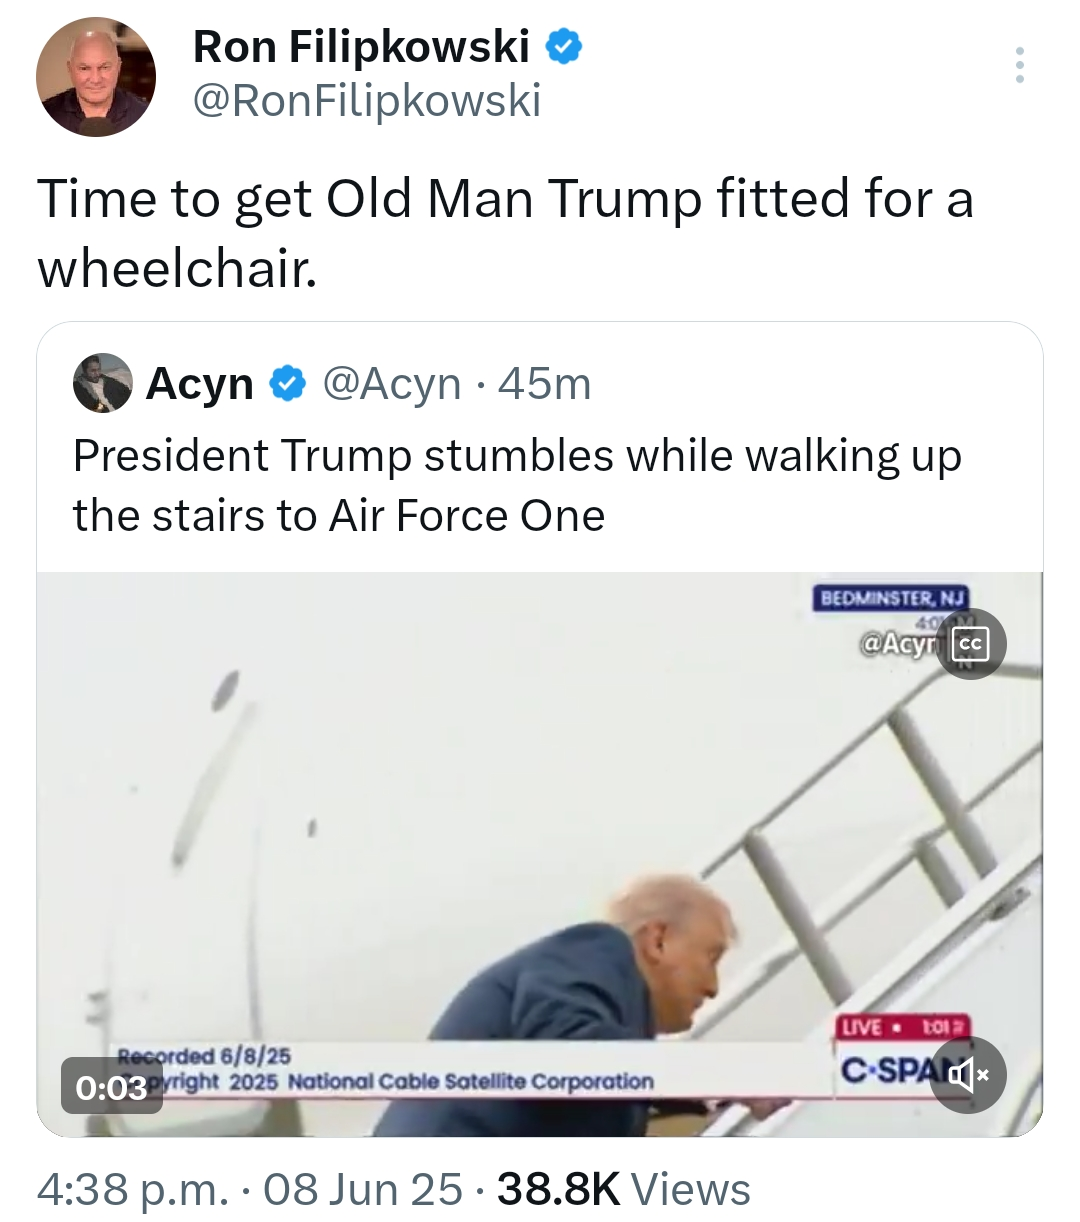This screenshot has width=1080, height=1222.
Task: Open Ron Filipkowski's profile picture
Action: (x=96, y=76)
